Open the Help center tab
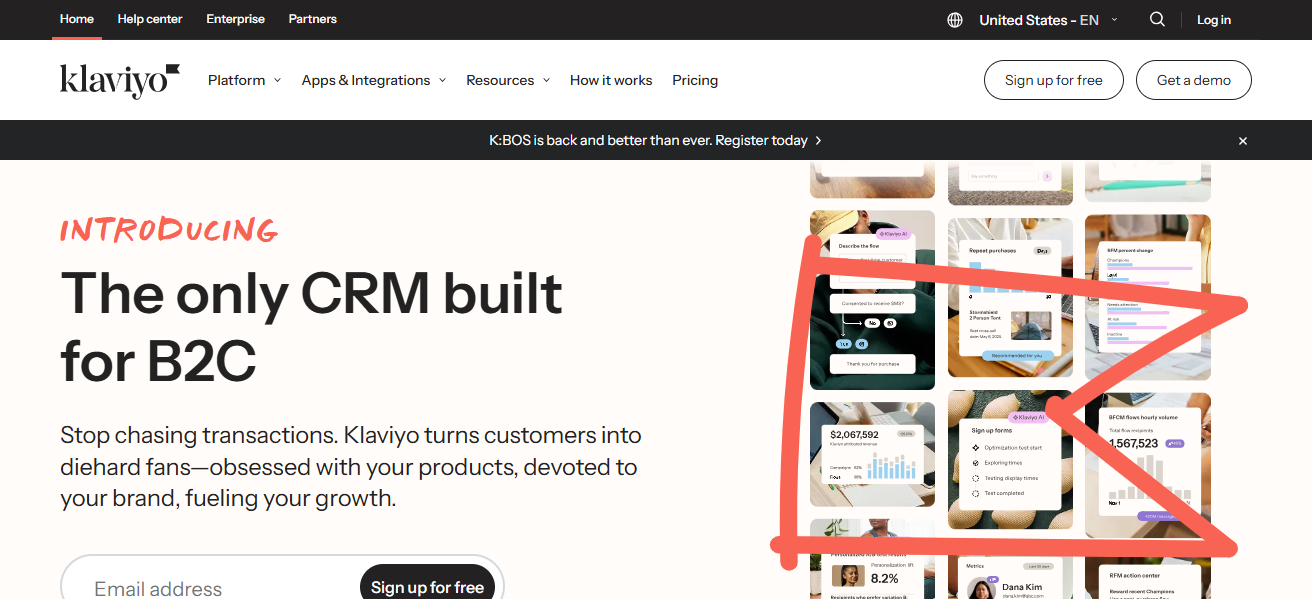 [x=150, y=19]
